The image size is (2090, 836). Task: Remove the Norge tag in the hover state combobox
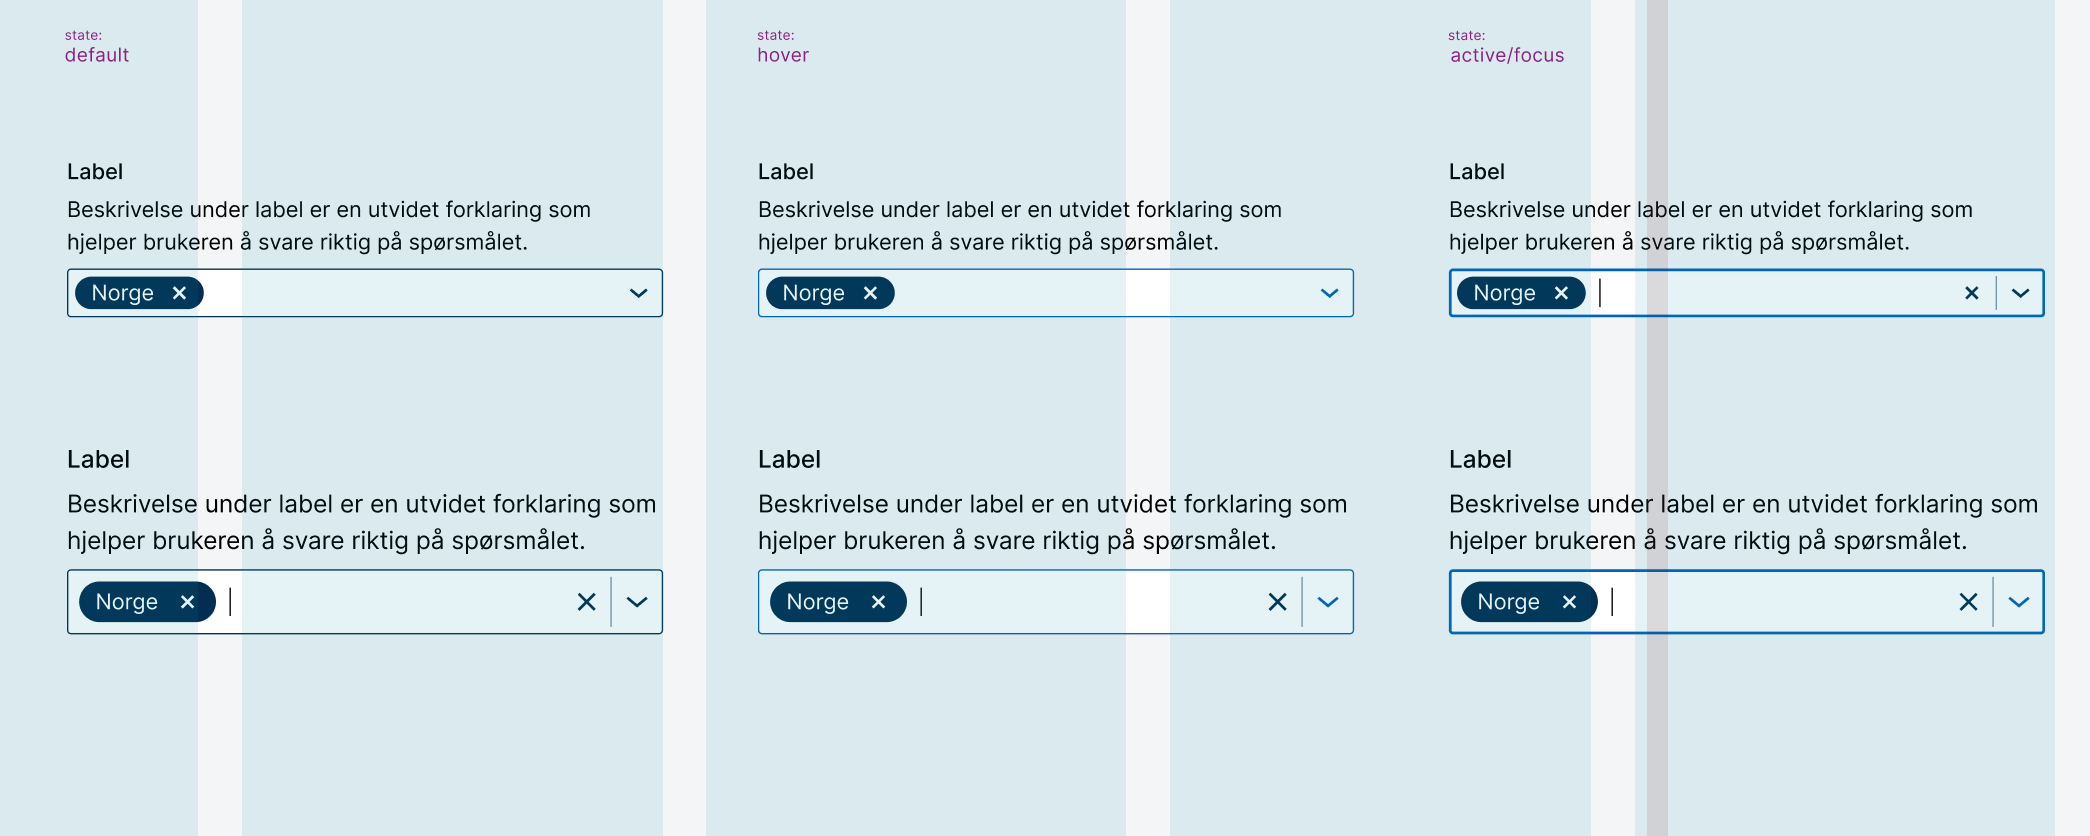click(870, 292)
